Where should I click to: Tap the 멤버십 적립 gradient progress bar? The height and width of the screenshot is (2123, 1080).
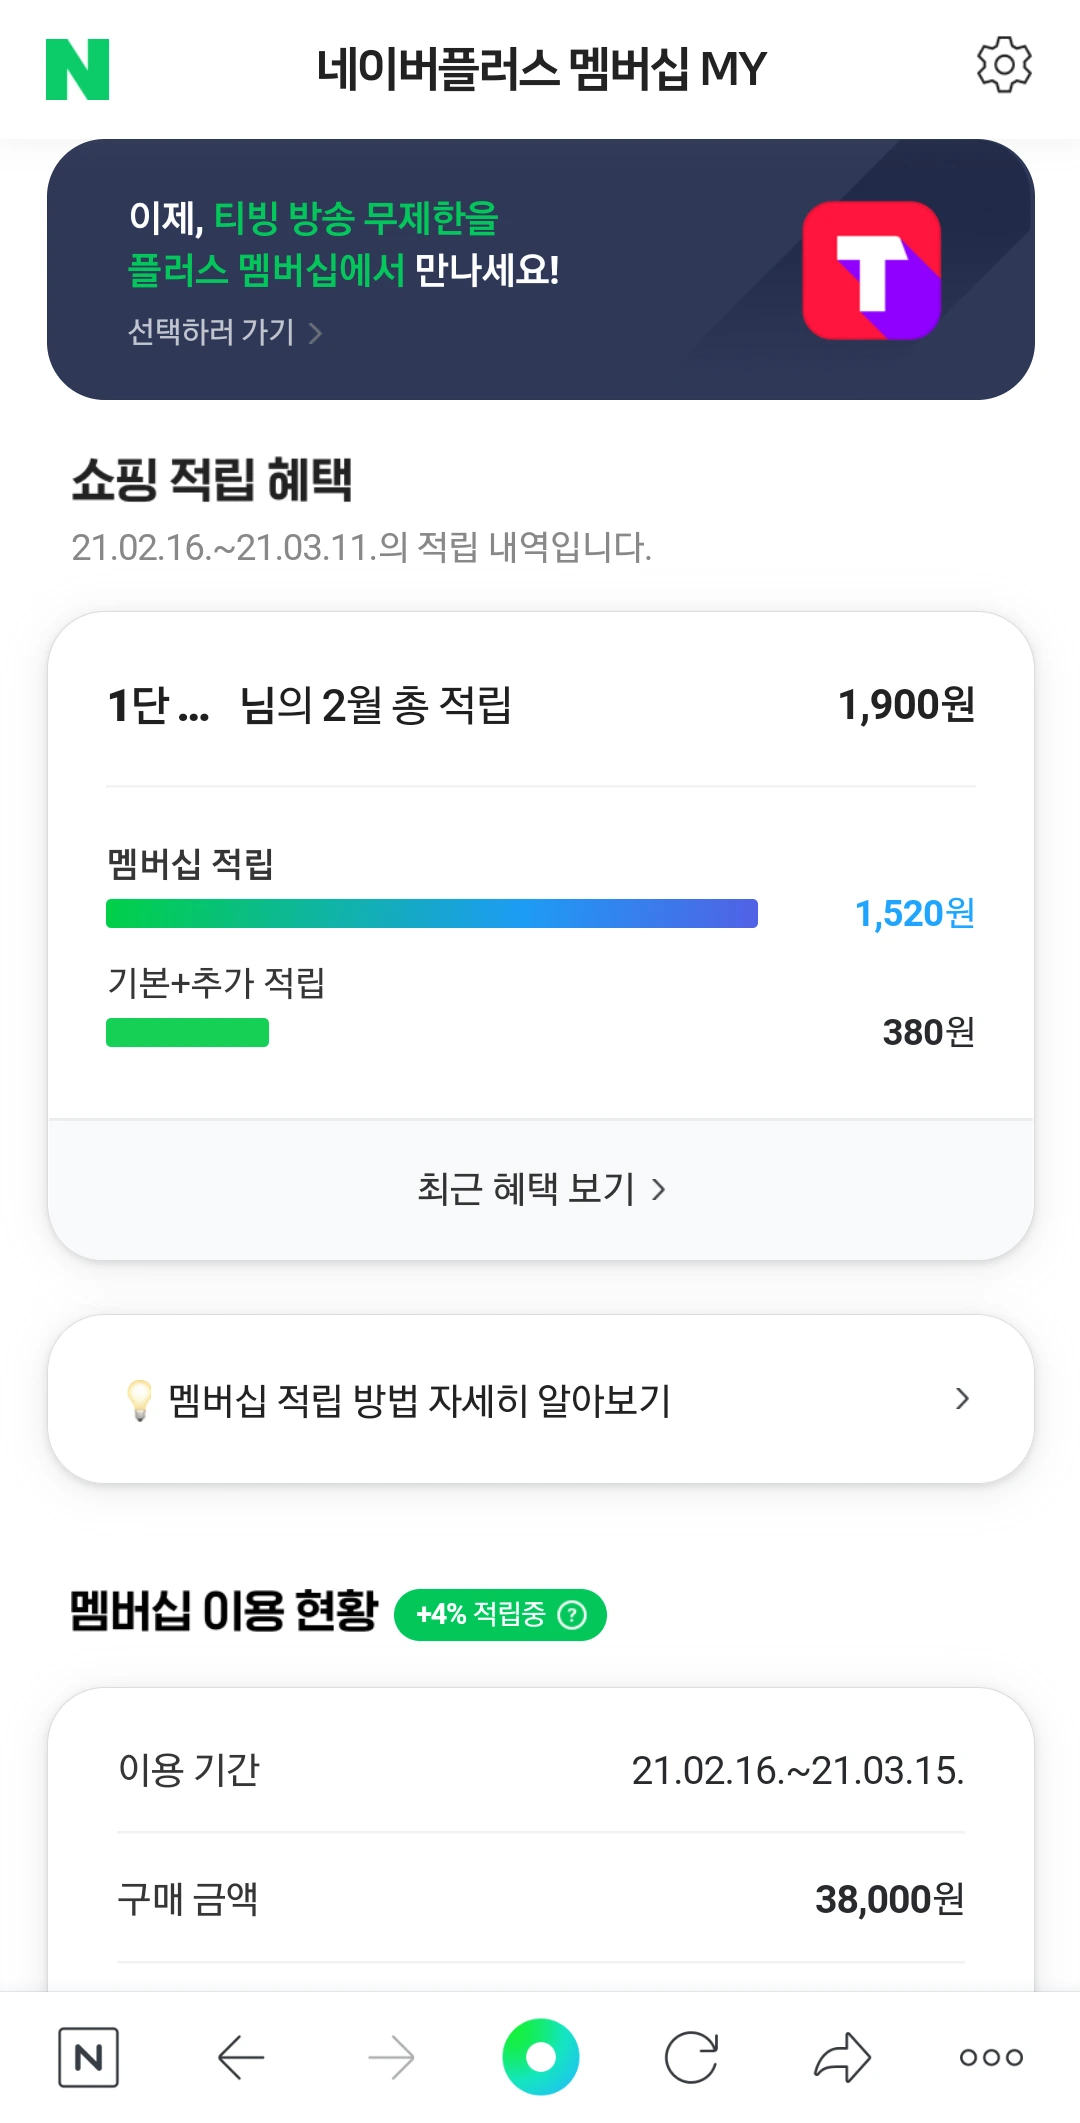point(432,914)
